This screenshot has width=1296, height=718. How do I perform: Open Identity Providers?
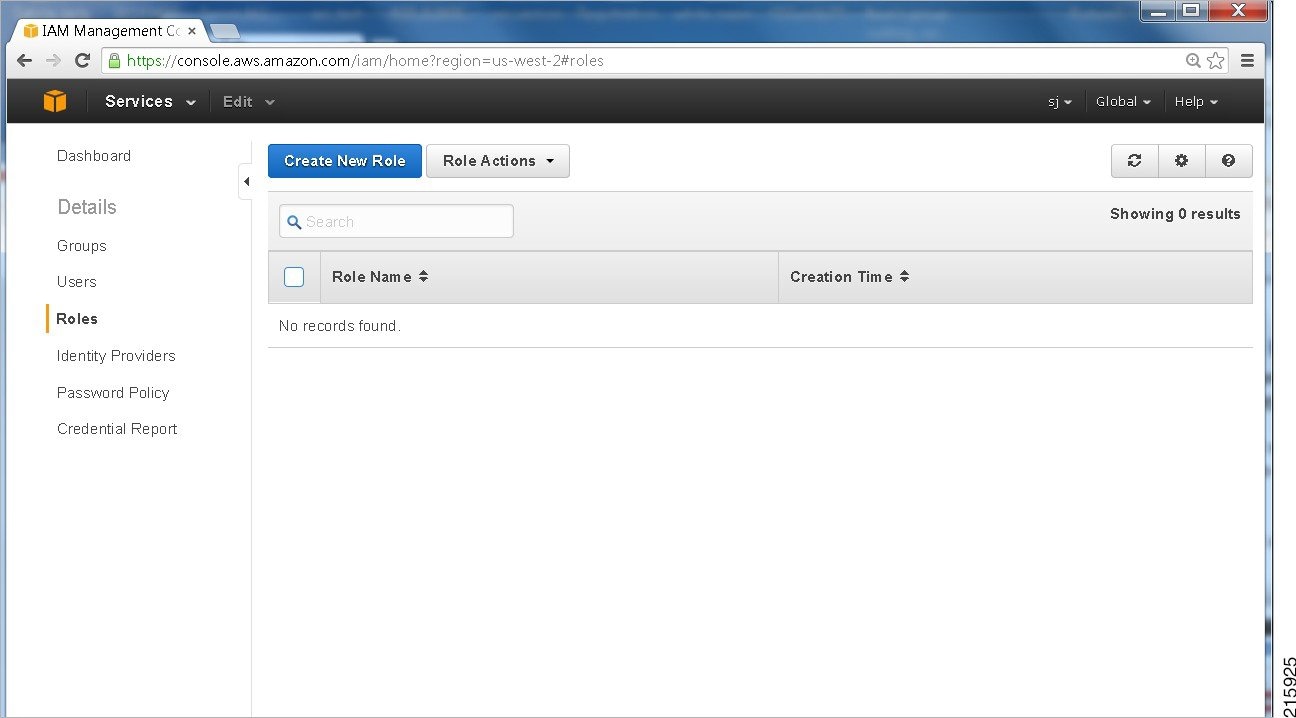coord(116,356)
